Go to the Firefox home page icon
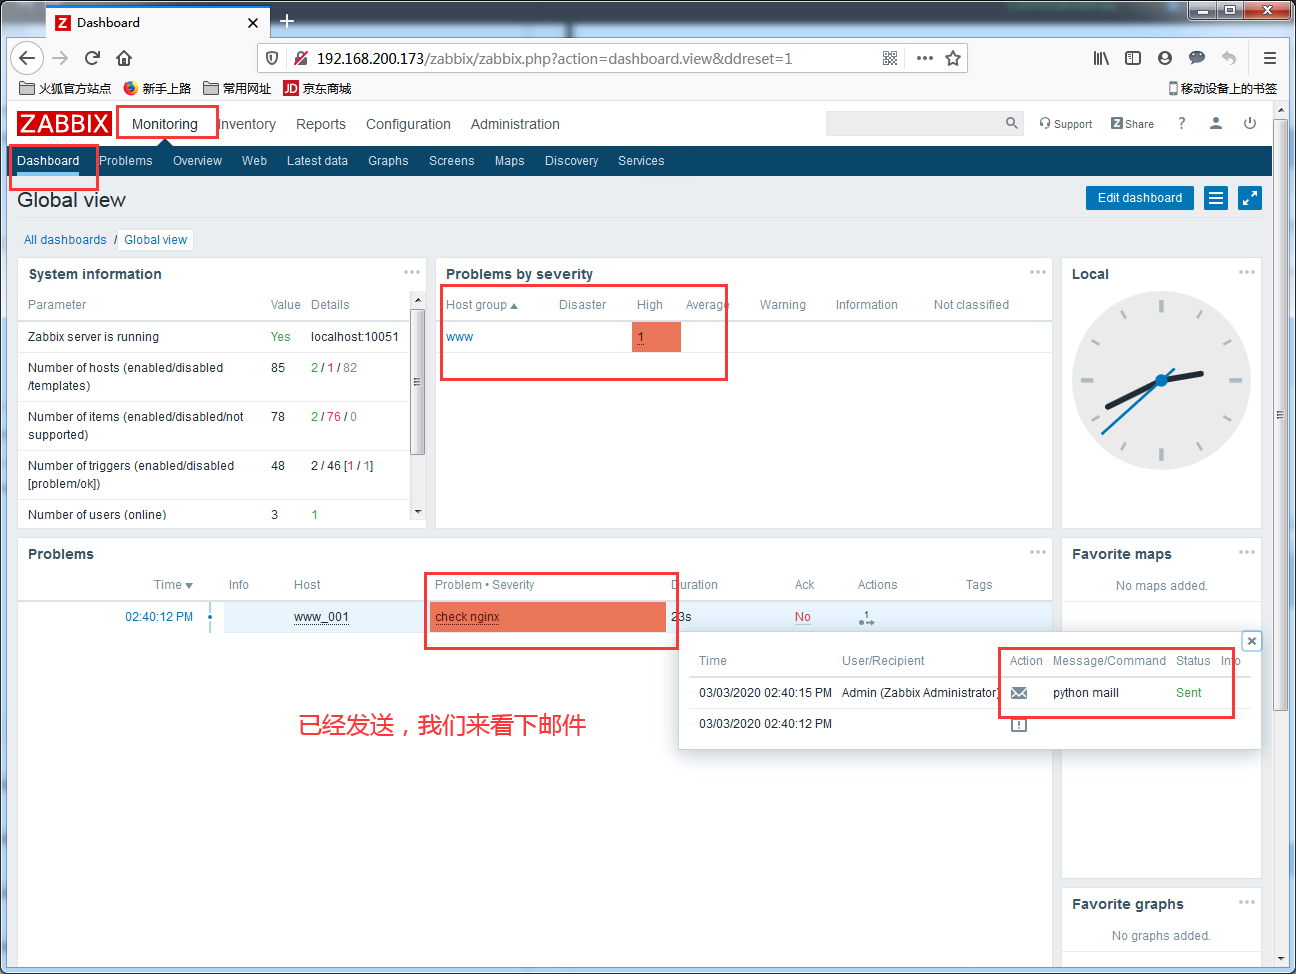The image size is (1296, 974). [124, 58]
